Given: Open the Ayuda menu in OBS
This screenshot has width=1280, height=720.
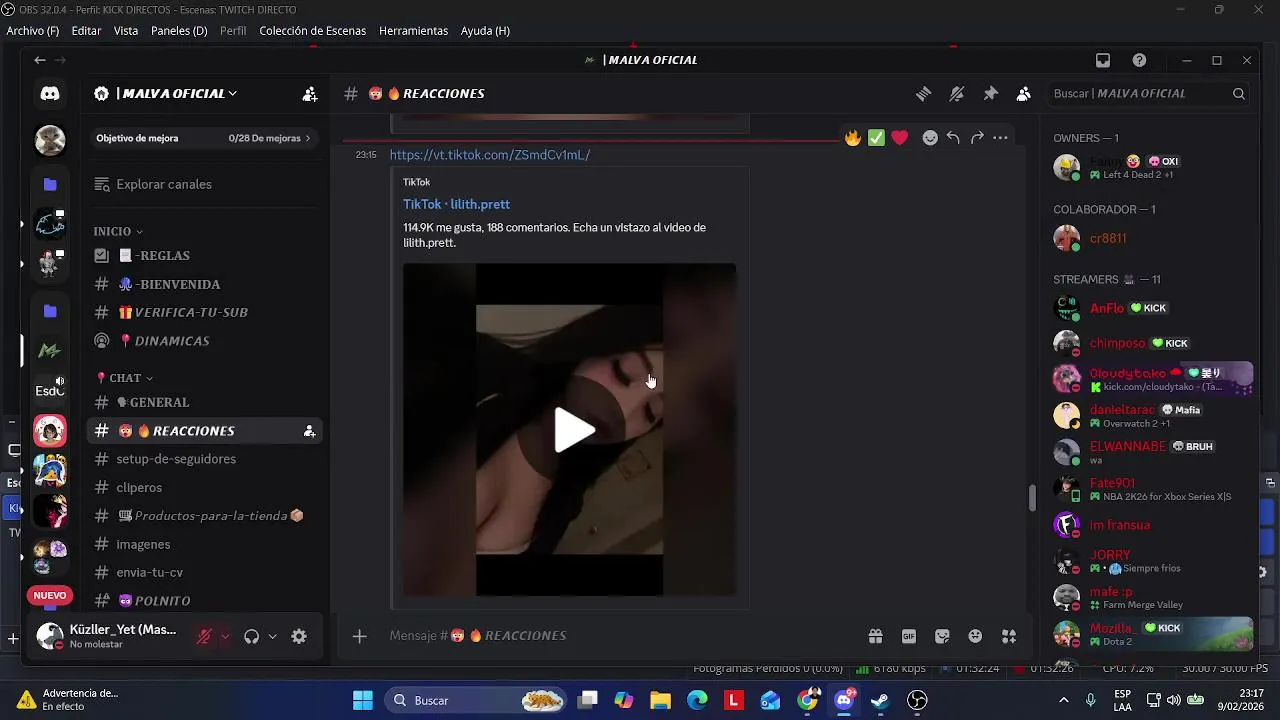Looking at the screenshot, I should [485, 31].
